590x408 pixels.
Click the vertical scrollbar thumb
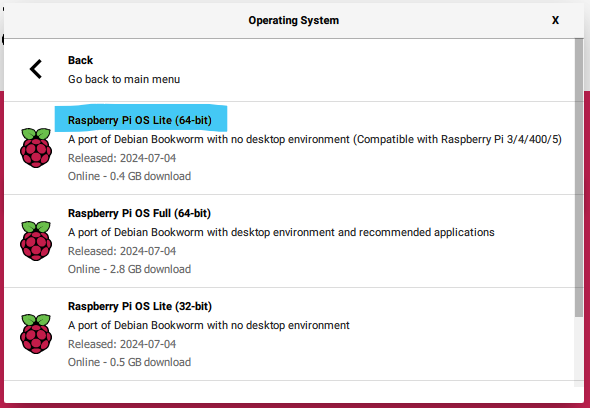pyautogui.click(x=579, y=177)
